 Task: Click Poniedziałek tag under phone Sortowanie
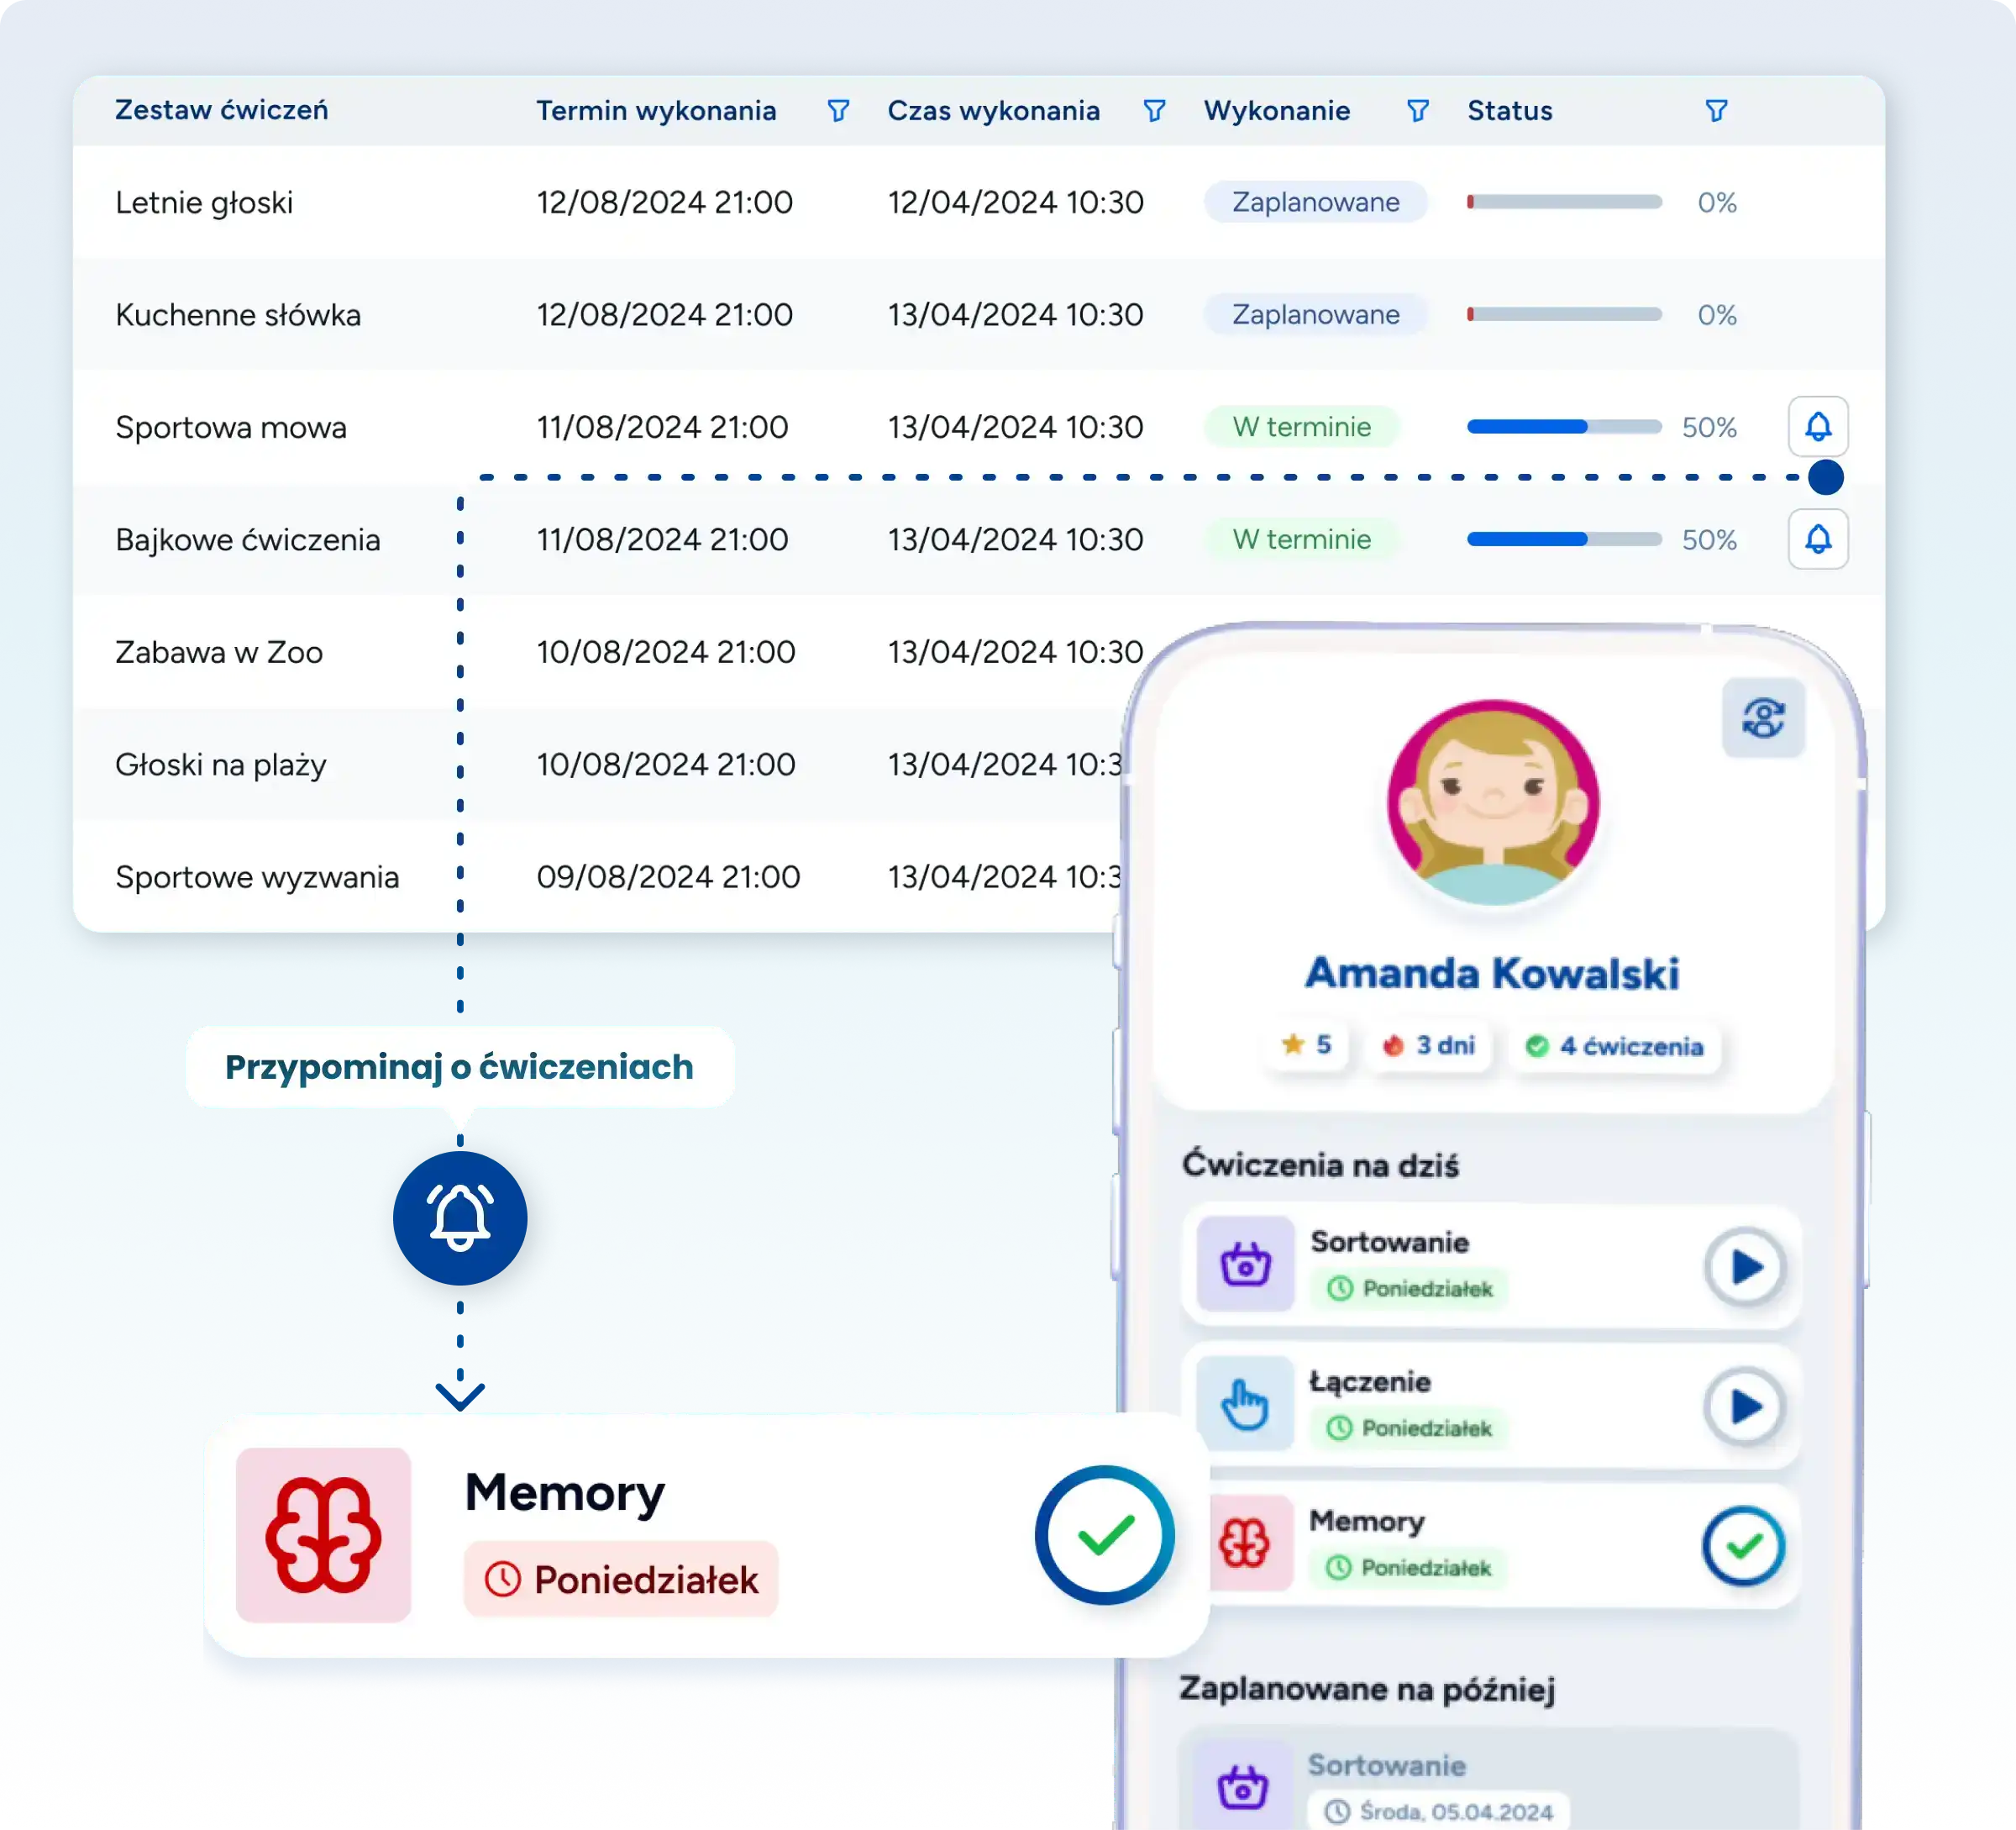pyautogui.click(x=1410, y=1288)
